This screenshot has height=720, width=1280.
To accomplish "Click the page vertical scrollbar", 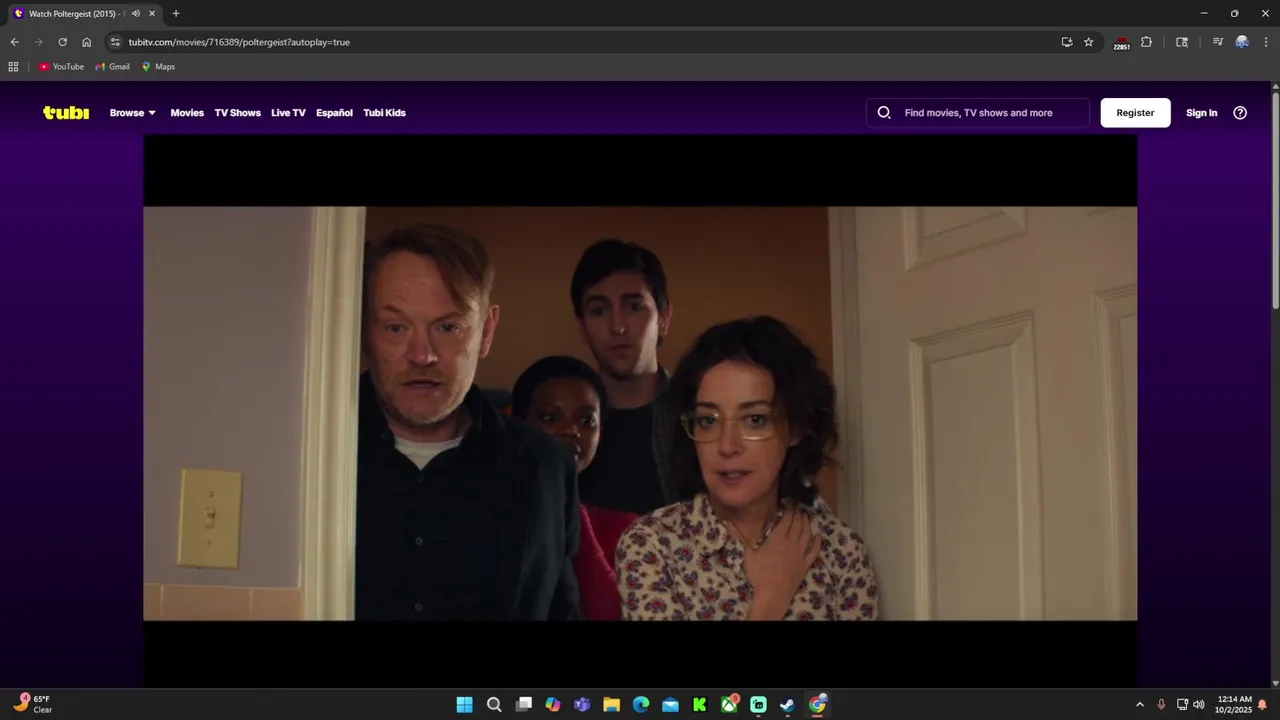I will pos(1275,200).
